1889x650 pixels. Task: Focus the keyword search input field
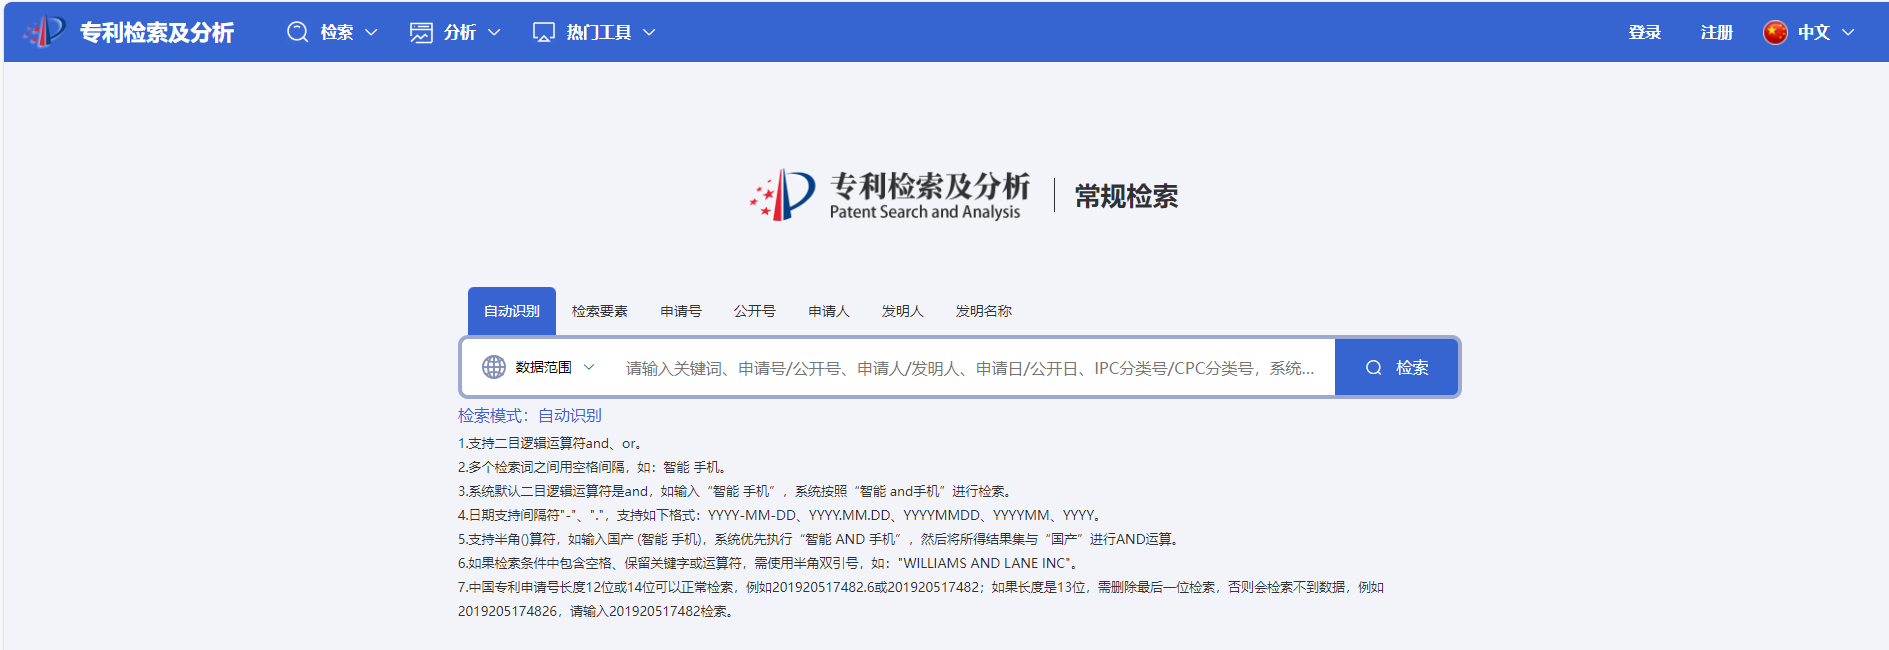pyautogui.click(x=970, y=368)
